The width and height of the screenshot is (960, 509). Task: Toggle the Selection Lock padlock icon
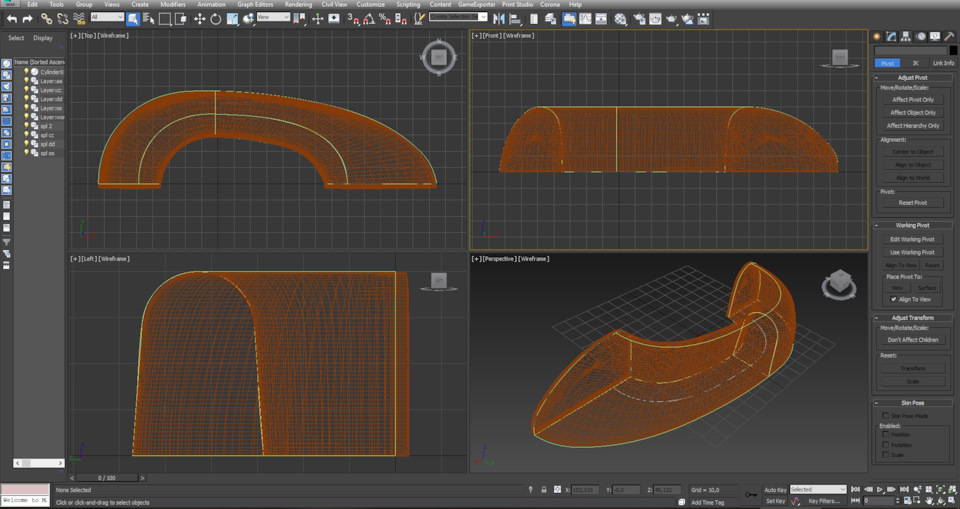pyautogui.click(x=544, y=490)
